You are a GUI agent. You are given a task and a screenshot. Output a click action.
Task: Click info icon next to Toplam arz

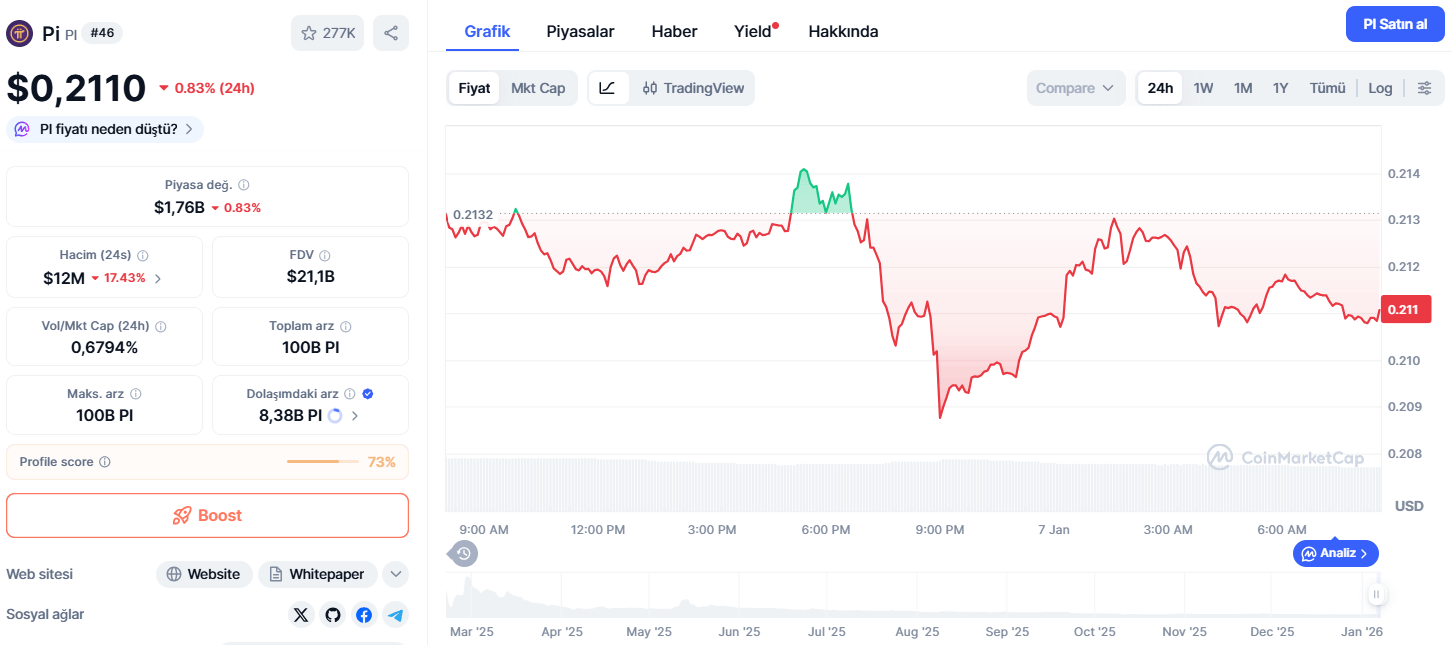[346, 326]
